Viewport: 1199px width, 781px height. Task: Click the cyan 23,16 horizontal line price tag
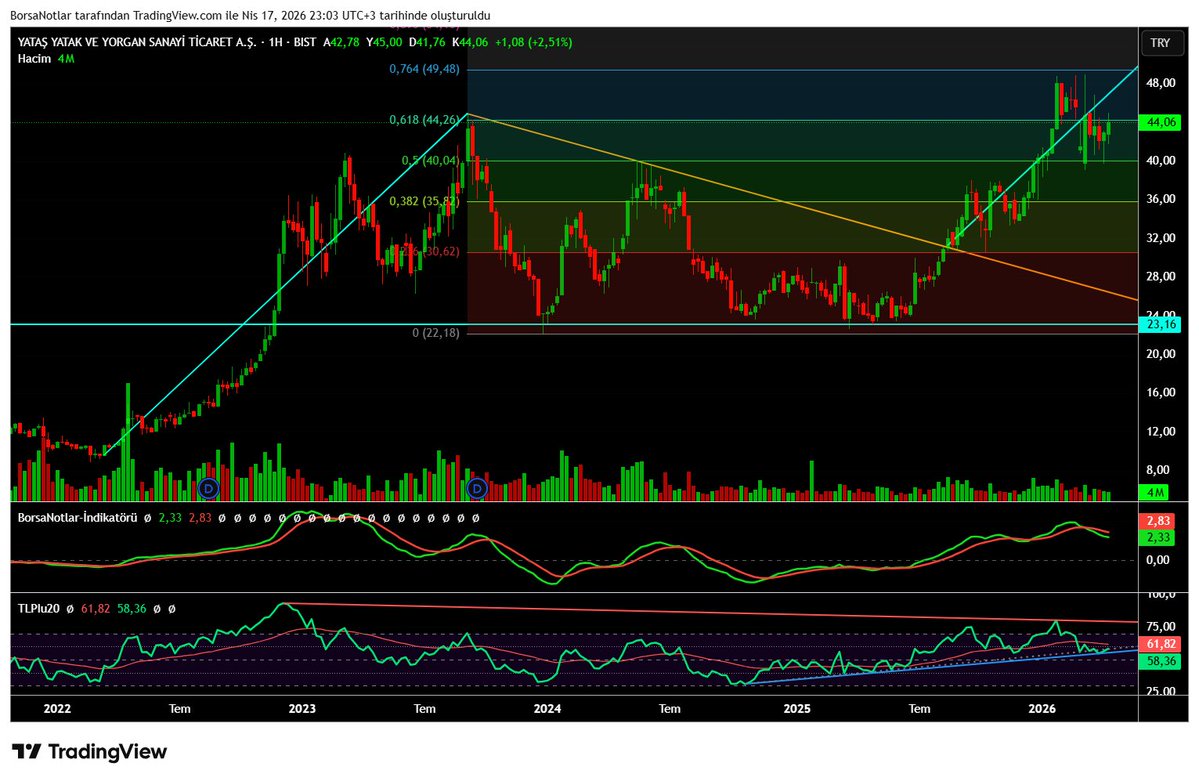point(1161,324)
